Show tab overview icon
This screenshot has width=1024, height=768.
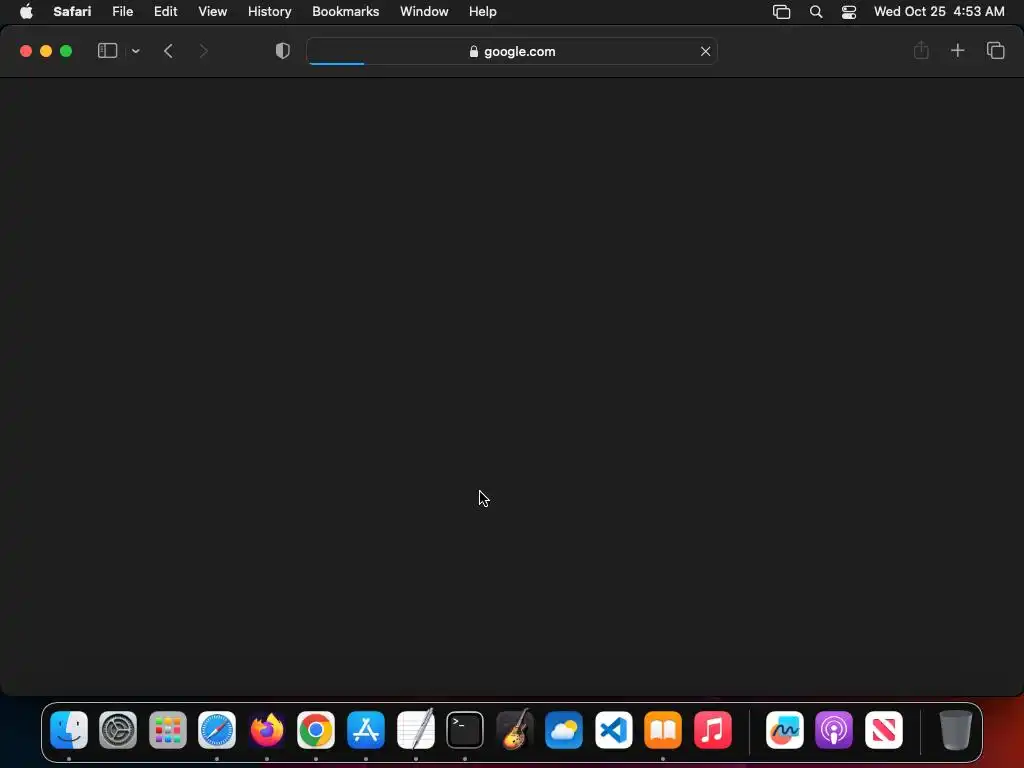[x=995, y=51]
